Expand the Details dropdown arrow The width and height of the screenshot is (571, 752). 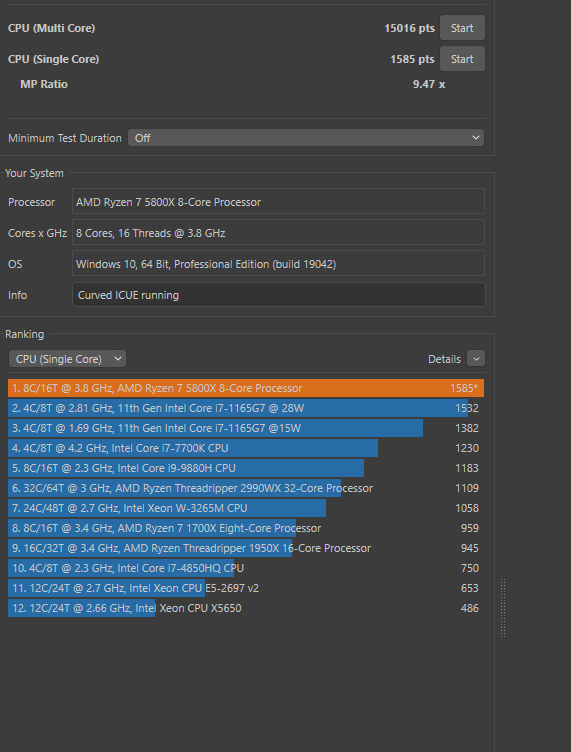[x=476, y=358]
